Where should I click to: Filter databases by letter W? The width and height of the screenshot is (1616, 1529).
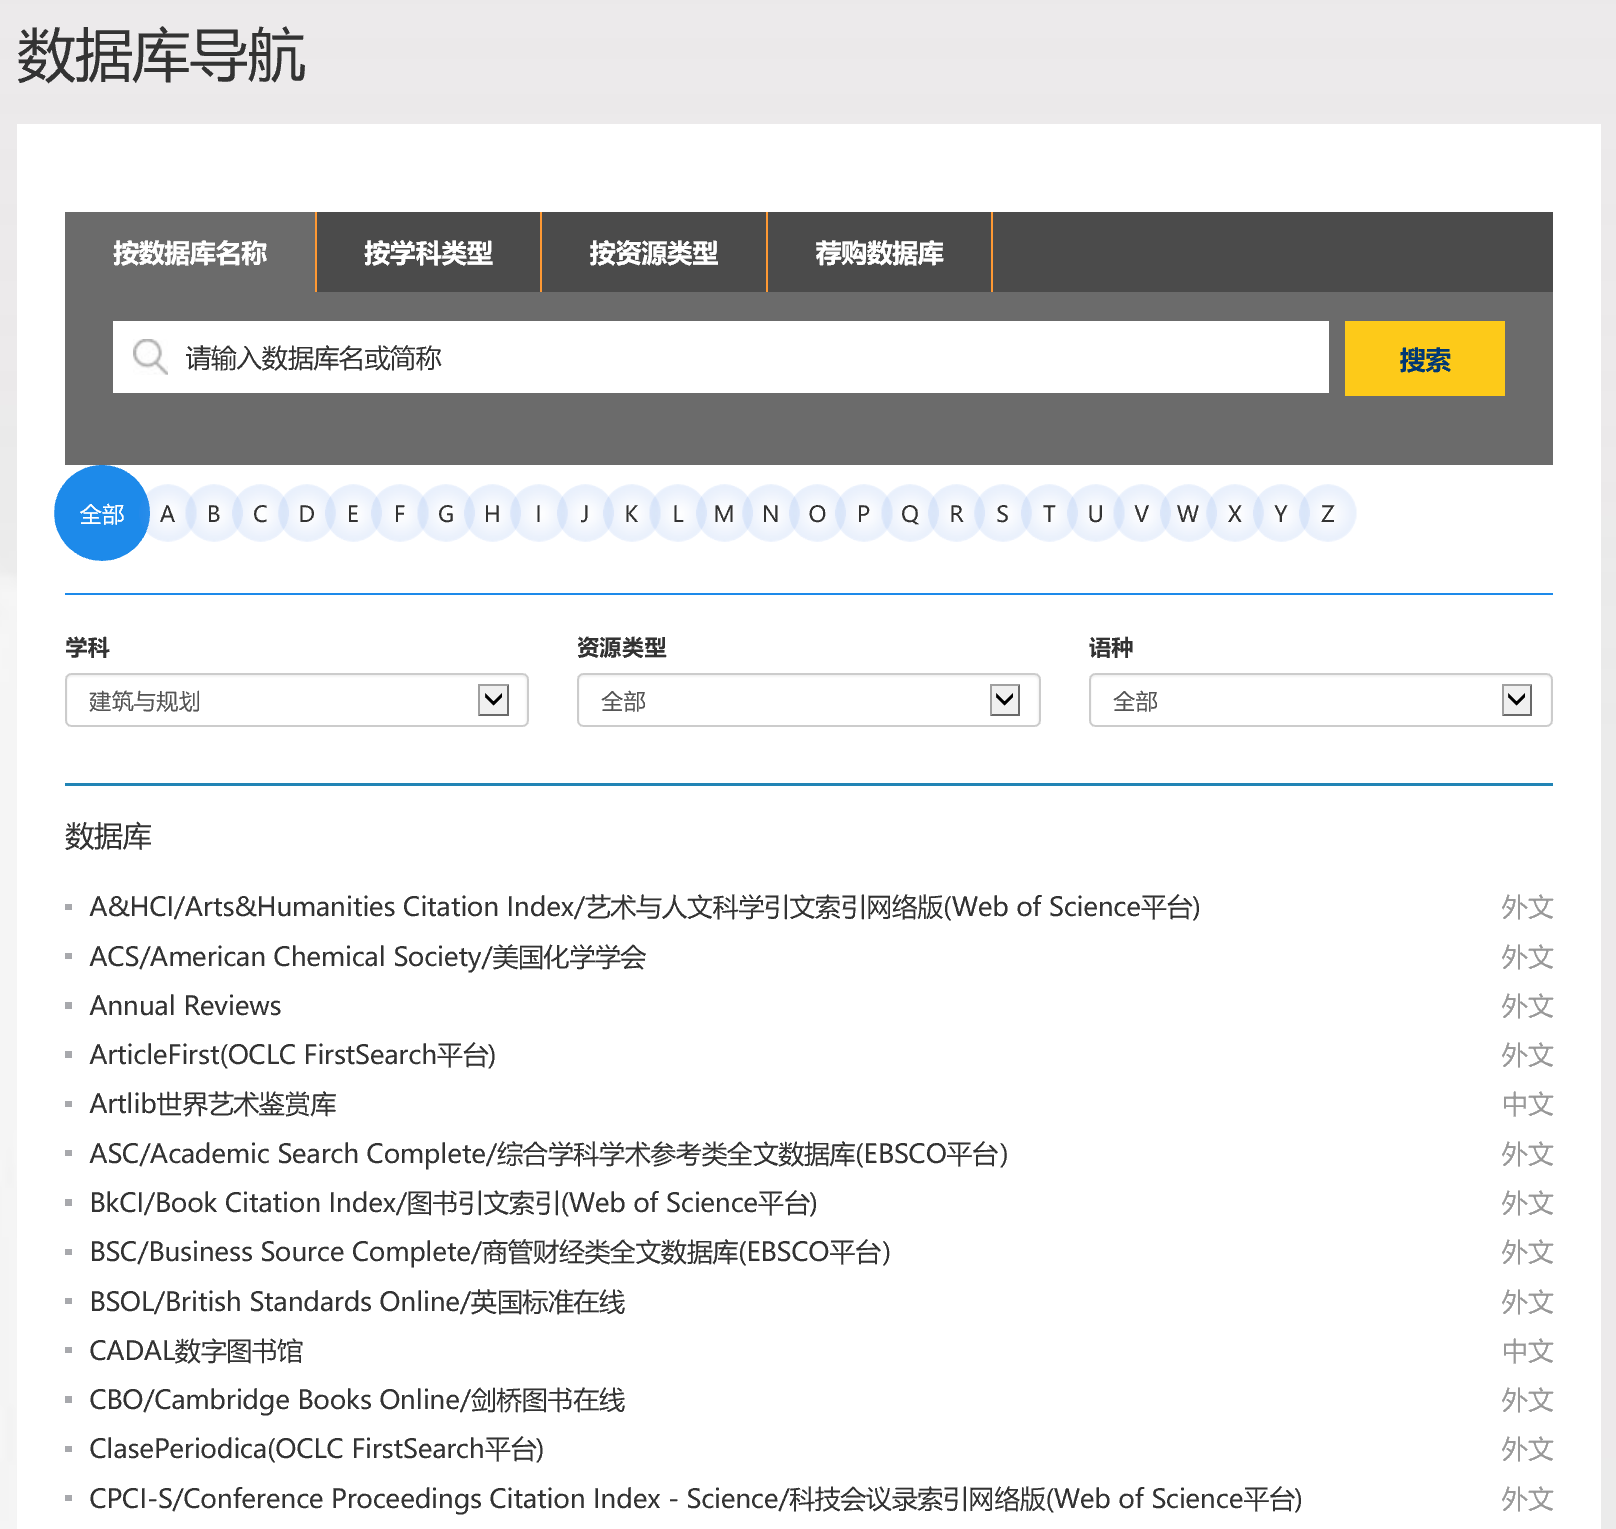(x=1188, y=514)
